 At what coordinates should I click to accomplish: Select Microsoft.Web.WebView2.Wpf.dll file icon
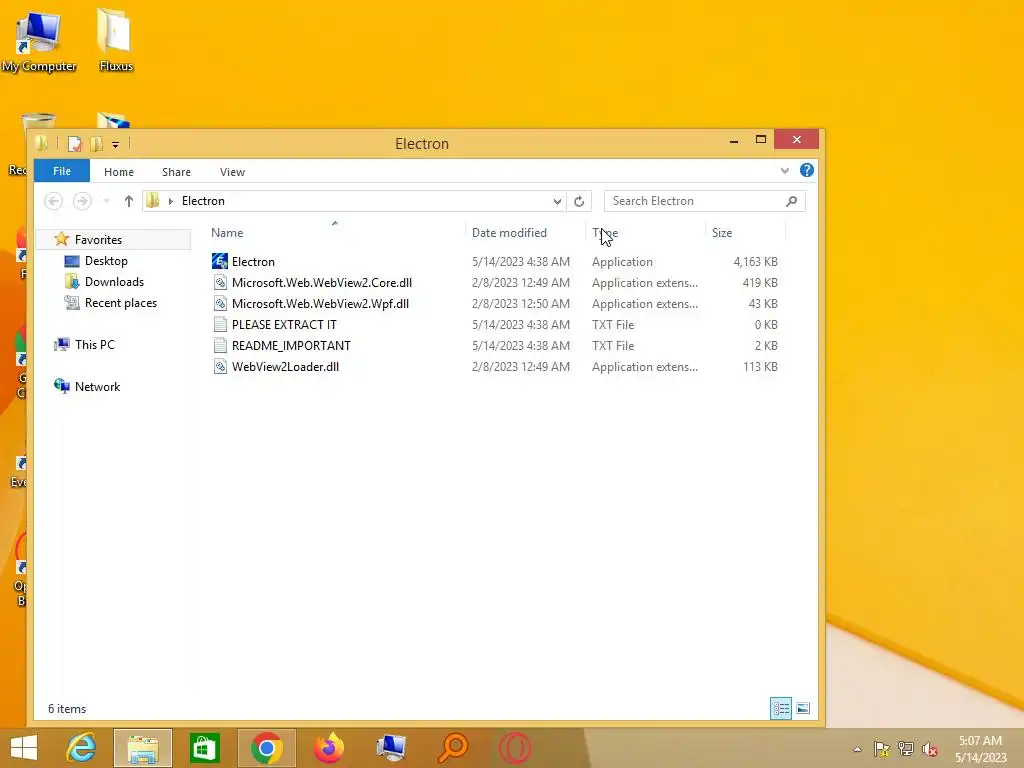click(220, 304)
